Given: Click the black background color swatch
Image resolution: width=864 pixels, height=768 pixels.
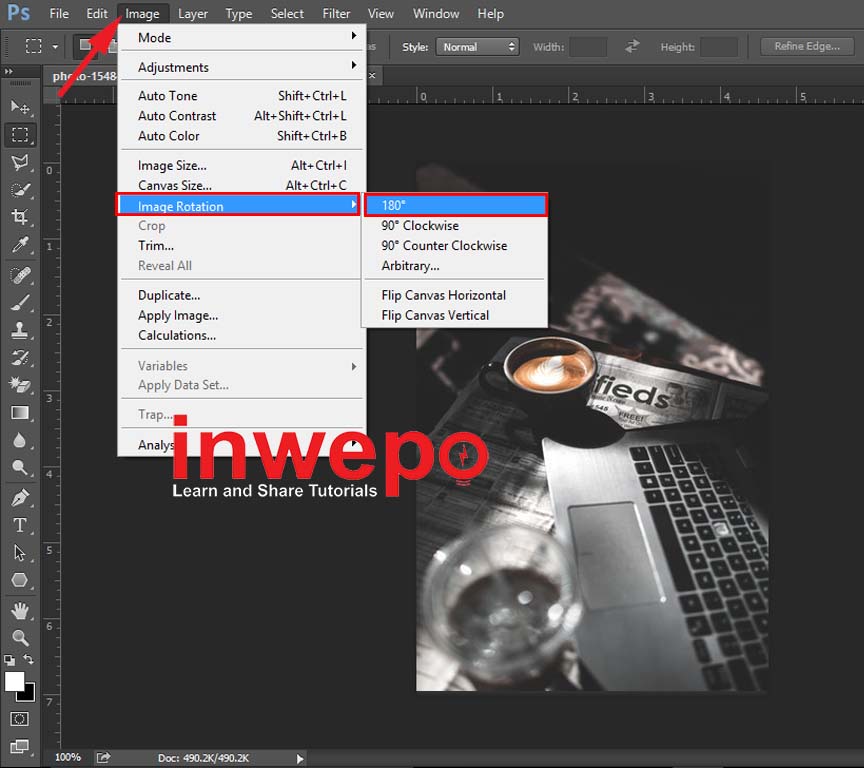Looking at the screenshot, I should 29,694.
